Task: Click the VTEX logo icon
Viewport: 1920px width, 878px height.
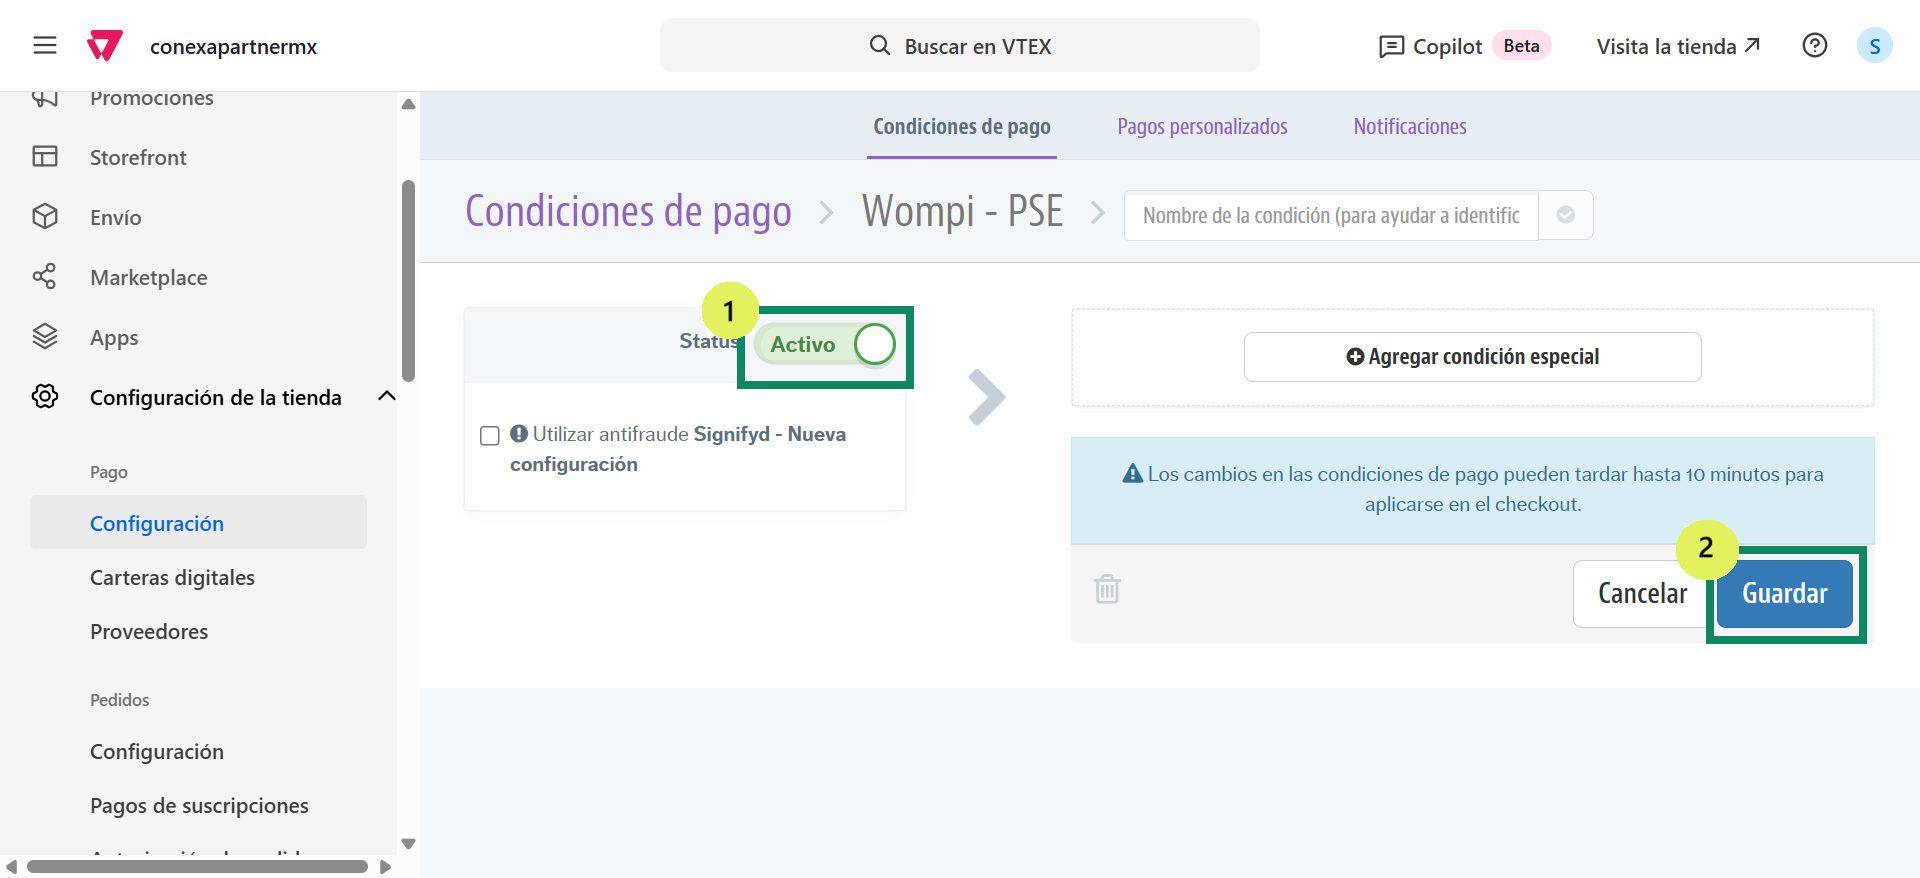Action: 105,46
